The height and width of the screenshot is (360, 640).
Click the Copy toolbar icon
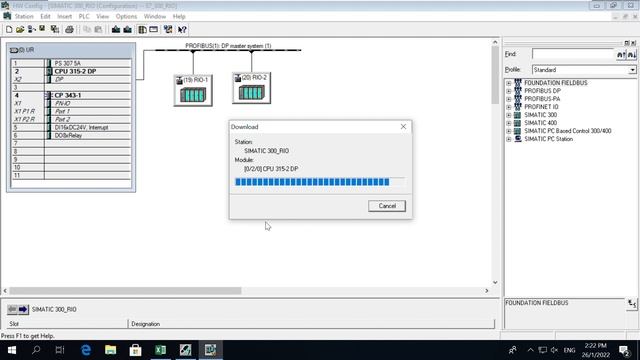click(87, 29)
